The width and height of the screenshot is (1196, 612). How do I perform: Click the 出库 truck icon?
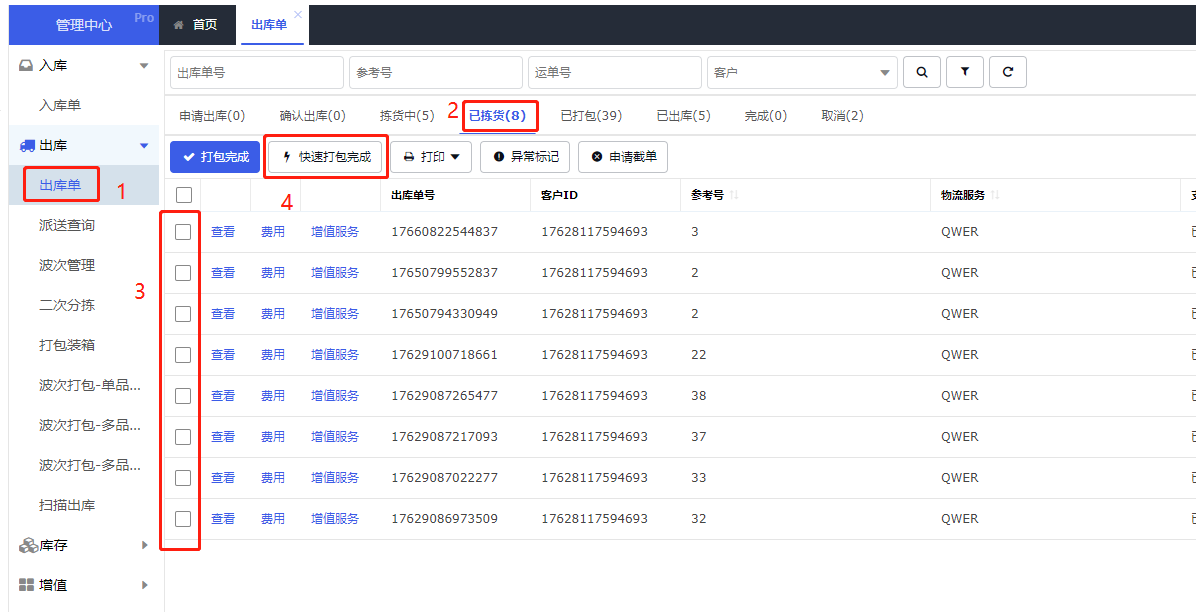27,145
